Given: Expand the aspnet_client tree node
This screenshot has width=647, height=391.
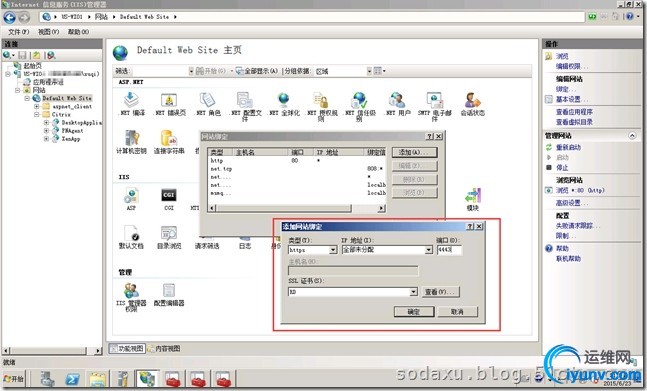Looking at the screenshot, I should pyautogui.click(x=37, y=106).
